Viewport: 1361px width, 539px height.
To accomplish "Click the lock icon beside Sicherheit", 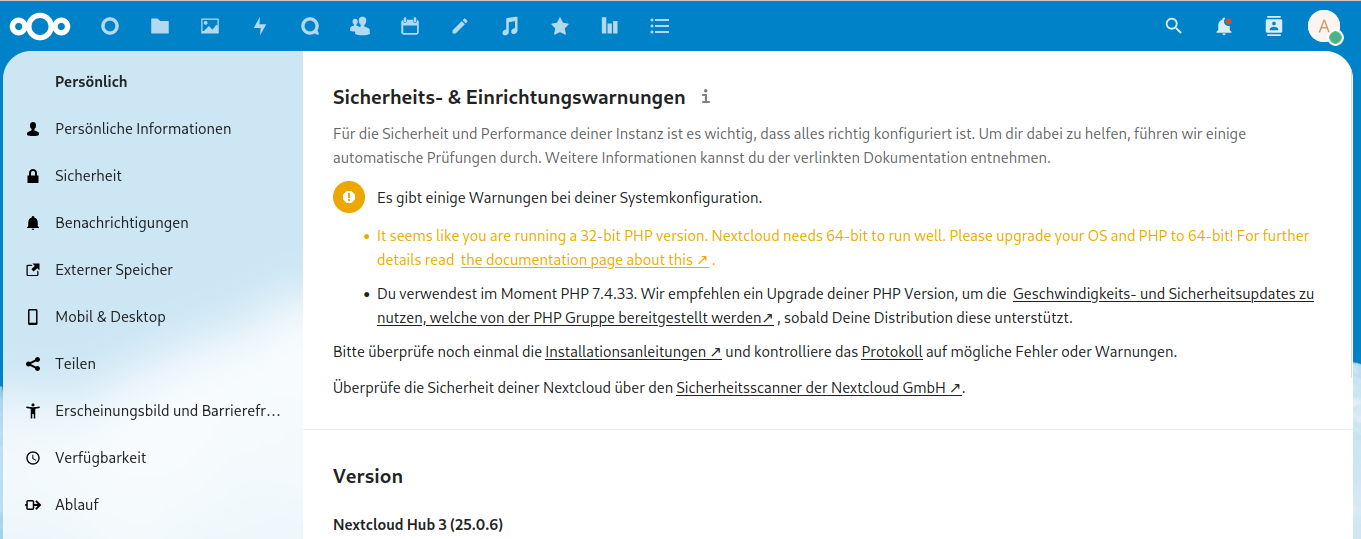I will pos(33,176).
